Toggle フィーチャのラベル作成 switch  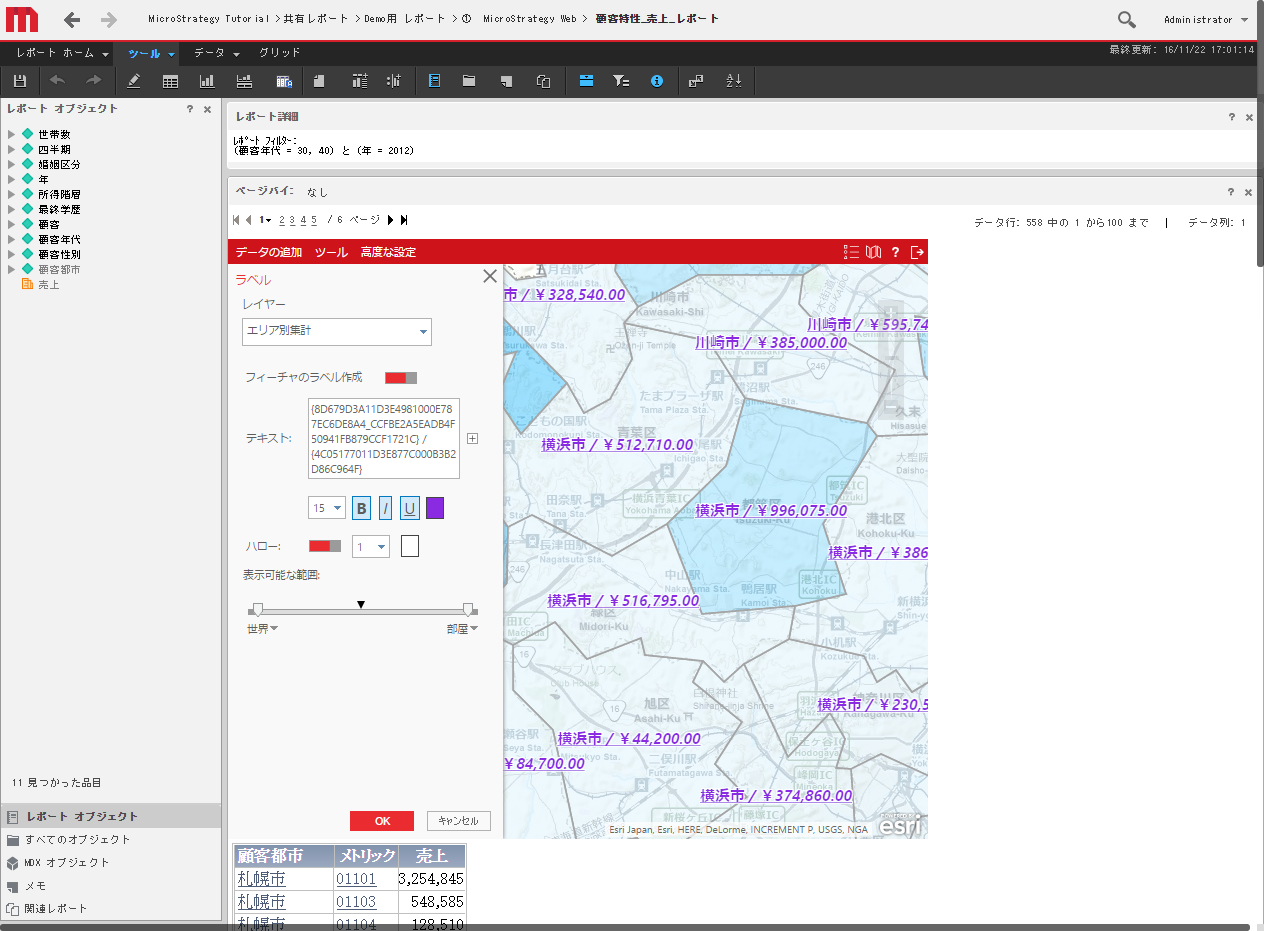[x=400, y=377]
